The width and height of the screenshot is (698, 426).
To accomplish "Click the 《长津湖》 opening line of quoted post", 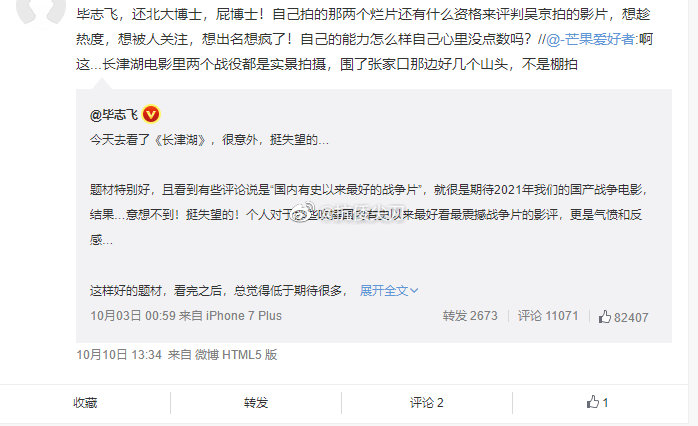I will click(x=209, y=140).
